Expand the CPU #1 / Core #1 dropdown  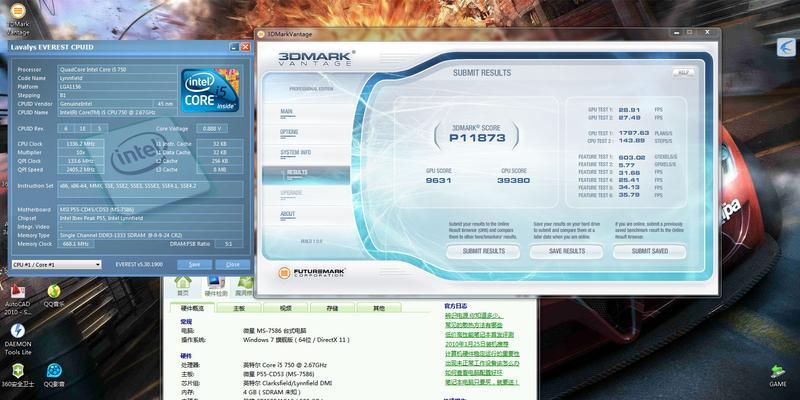point(57,265)
